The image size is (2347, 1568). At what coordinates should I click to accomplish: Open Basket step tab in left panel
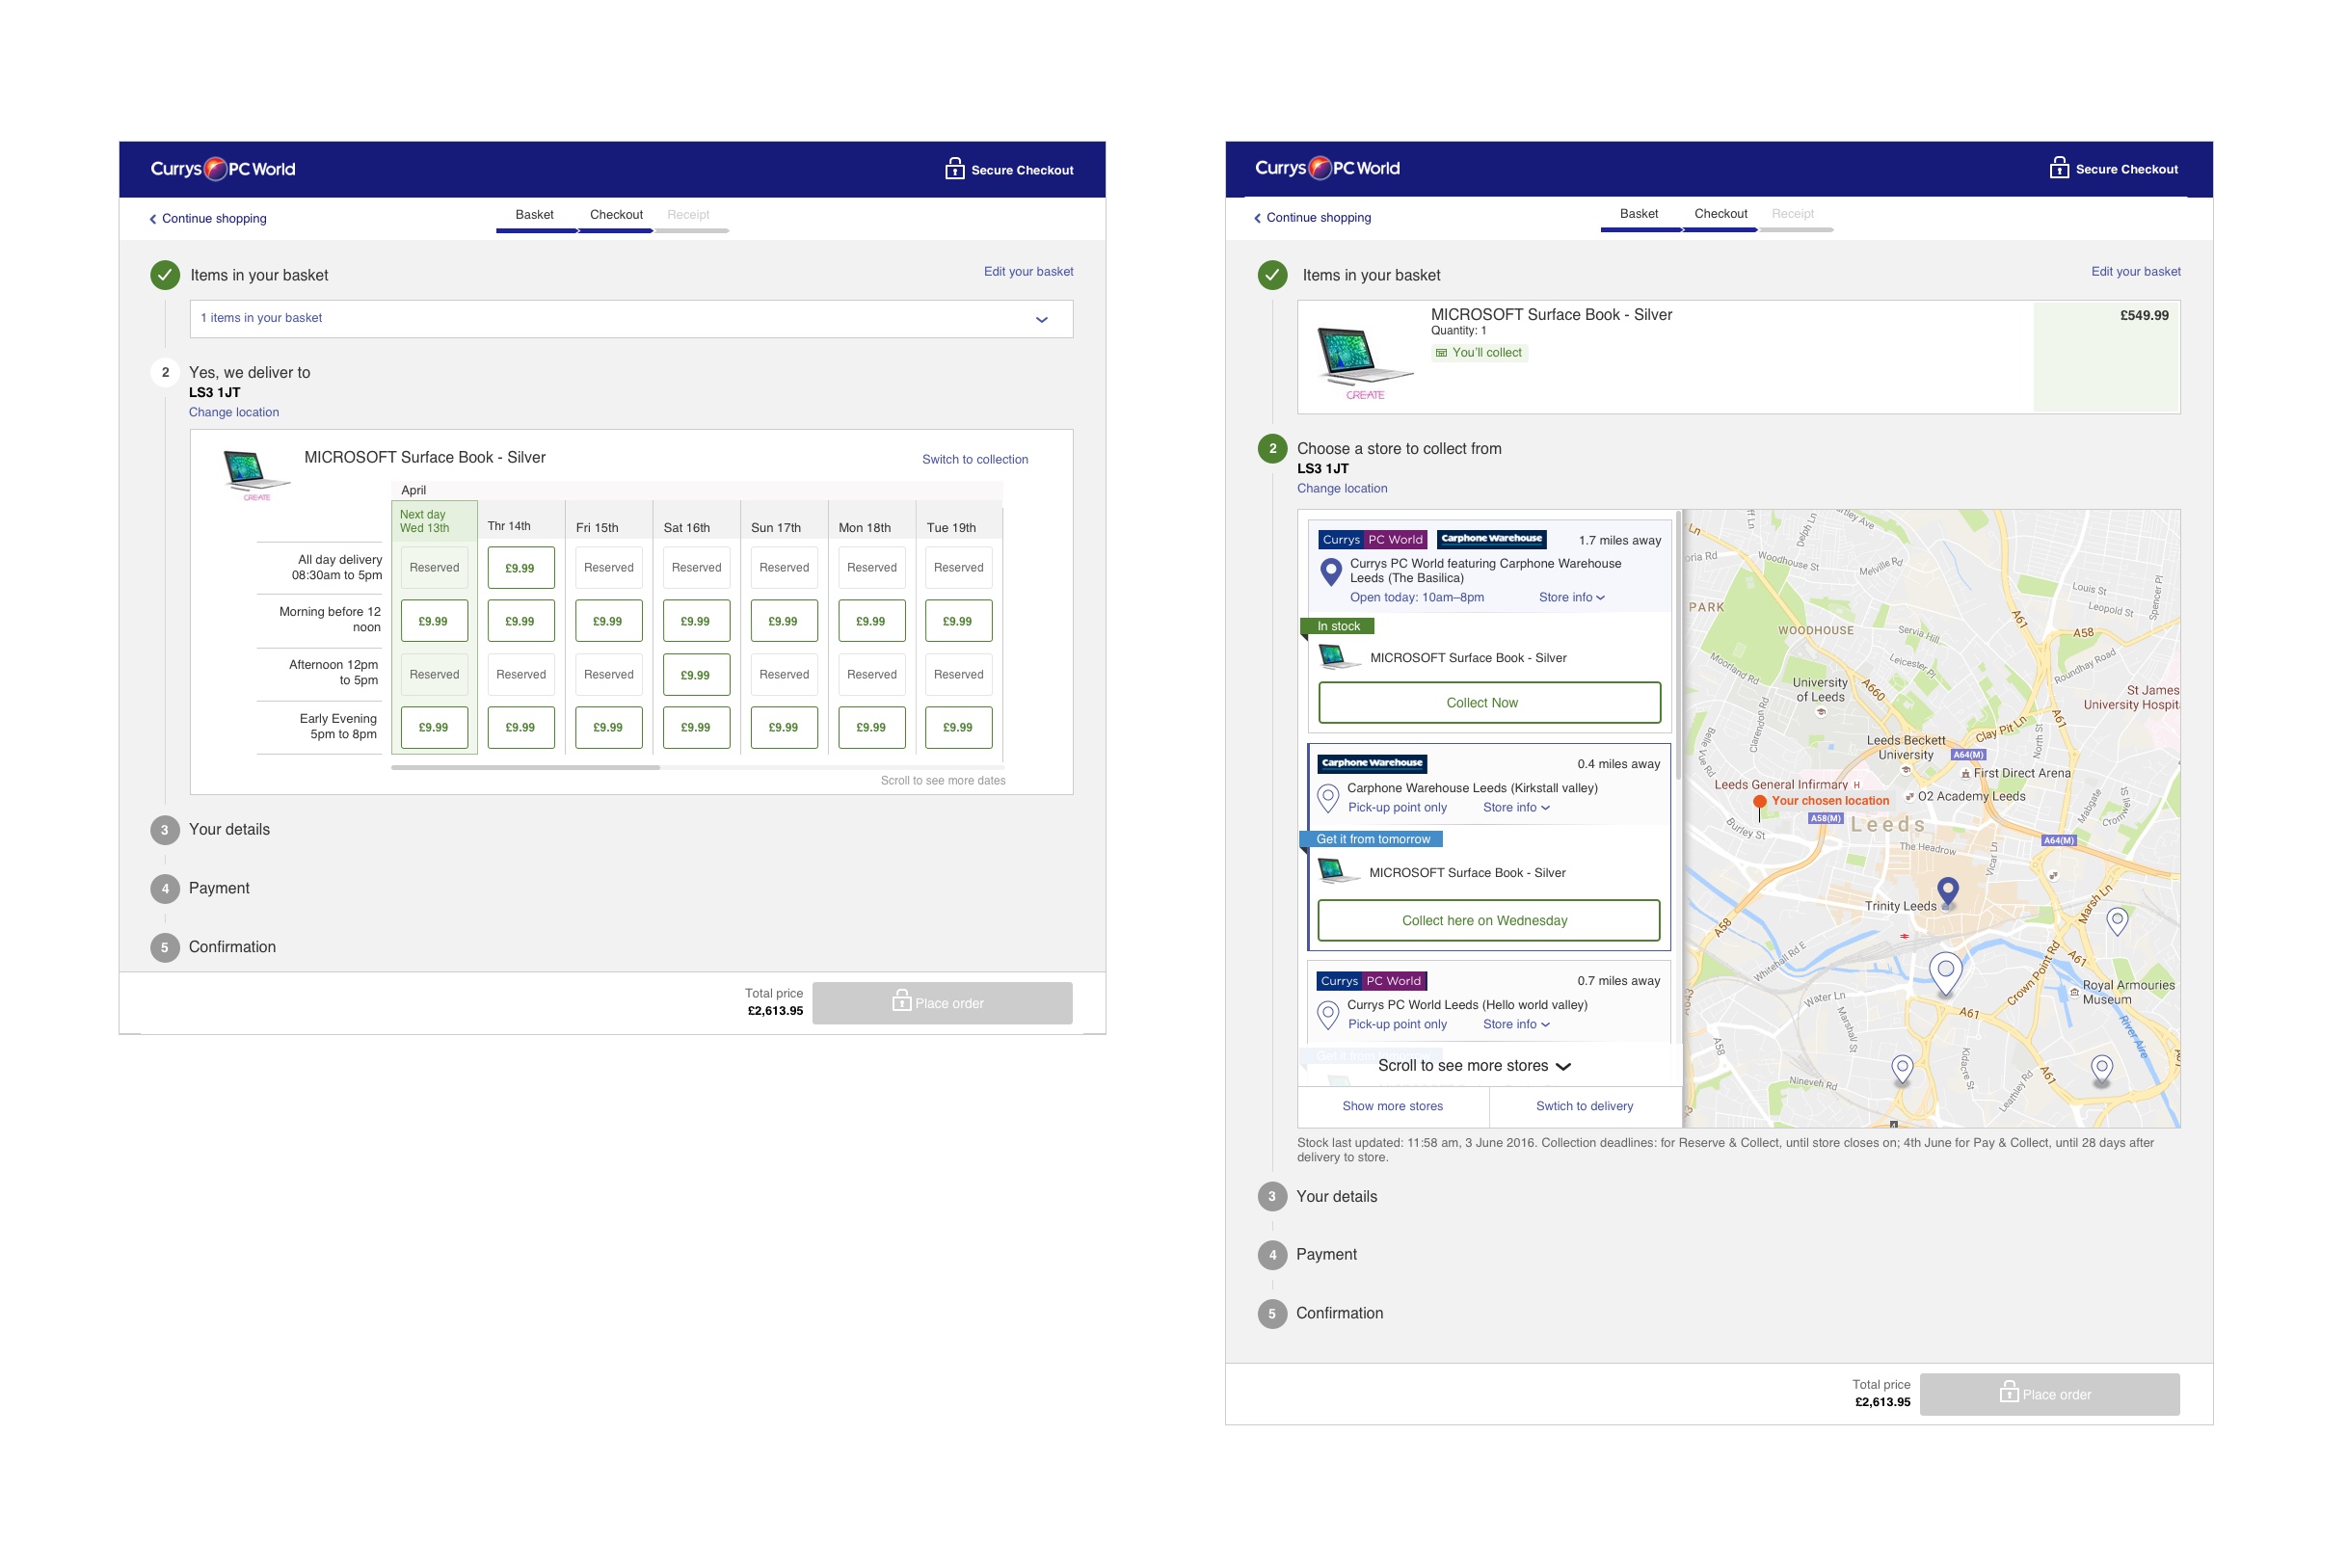pos(536,218)
